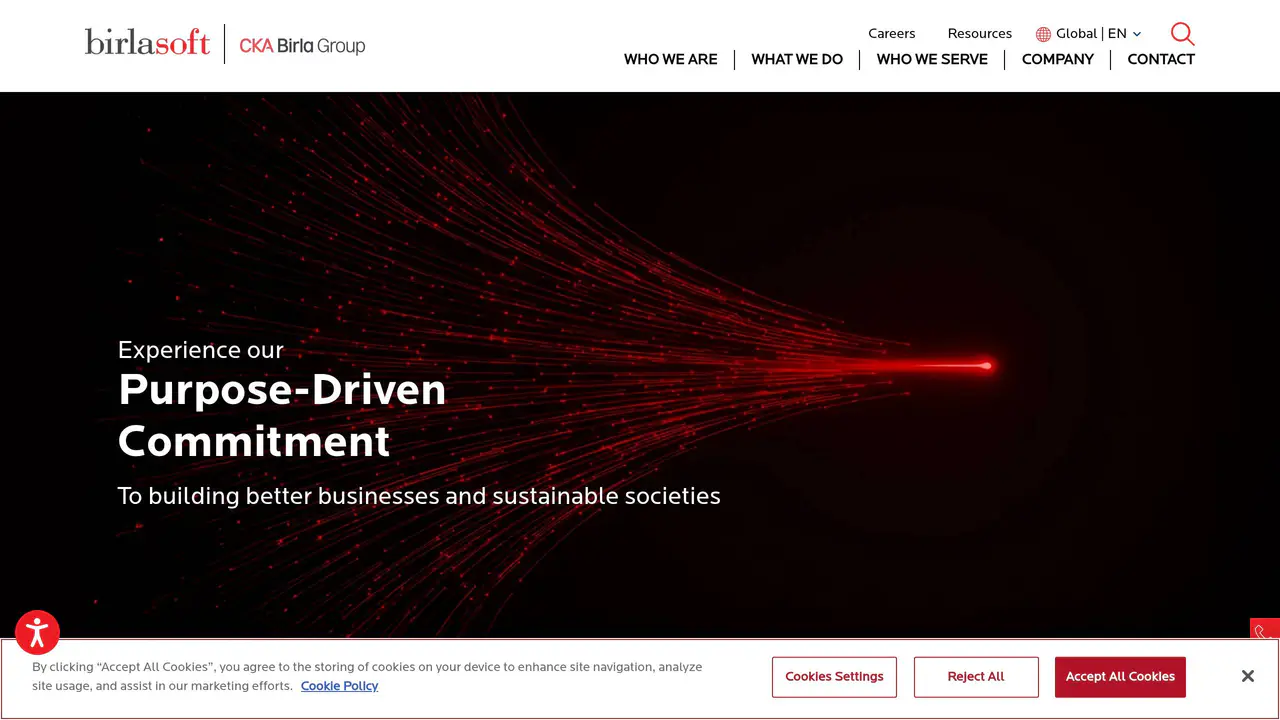Click the Birlasoft logo
Viewport: 1280px width, 720px height.
coord(148,43)
